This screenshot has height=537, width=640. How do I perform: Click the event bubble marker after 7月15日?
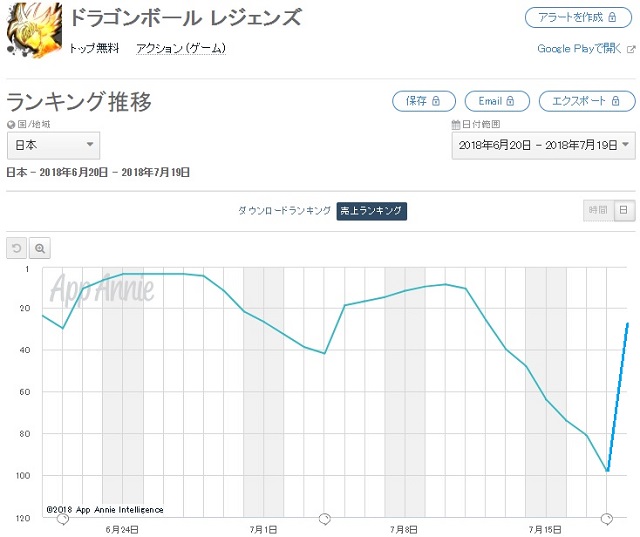[607, 519]
